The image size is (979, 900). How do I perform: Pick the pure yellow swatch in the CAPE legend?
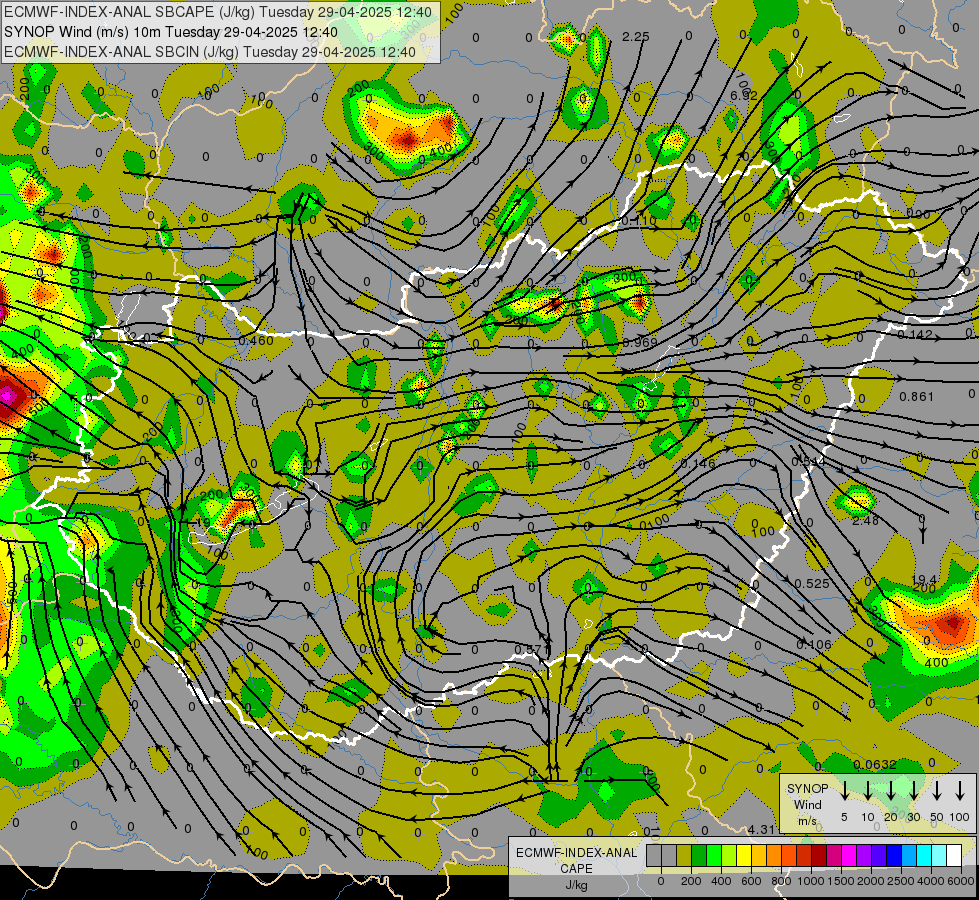pos(744,855)
